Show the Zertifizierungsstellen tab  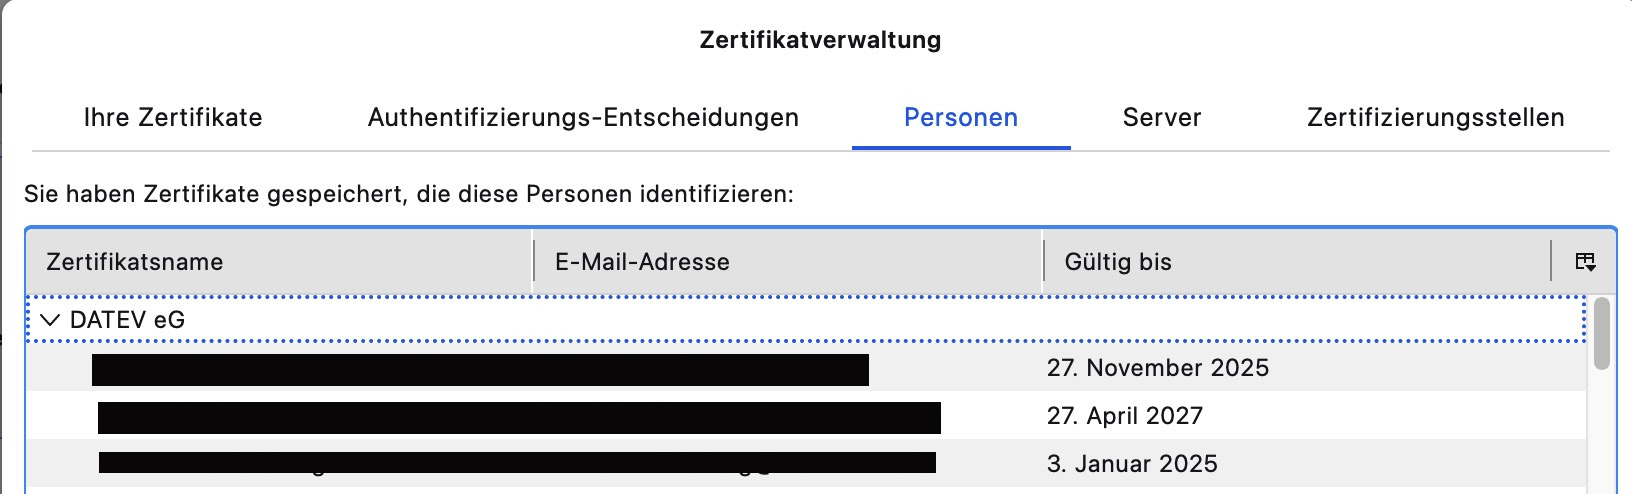coord(1435,118)
